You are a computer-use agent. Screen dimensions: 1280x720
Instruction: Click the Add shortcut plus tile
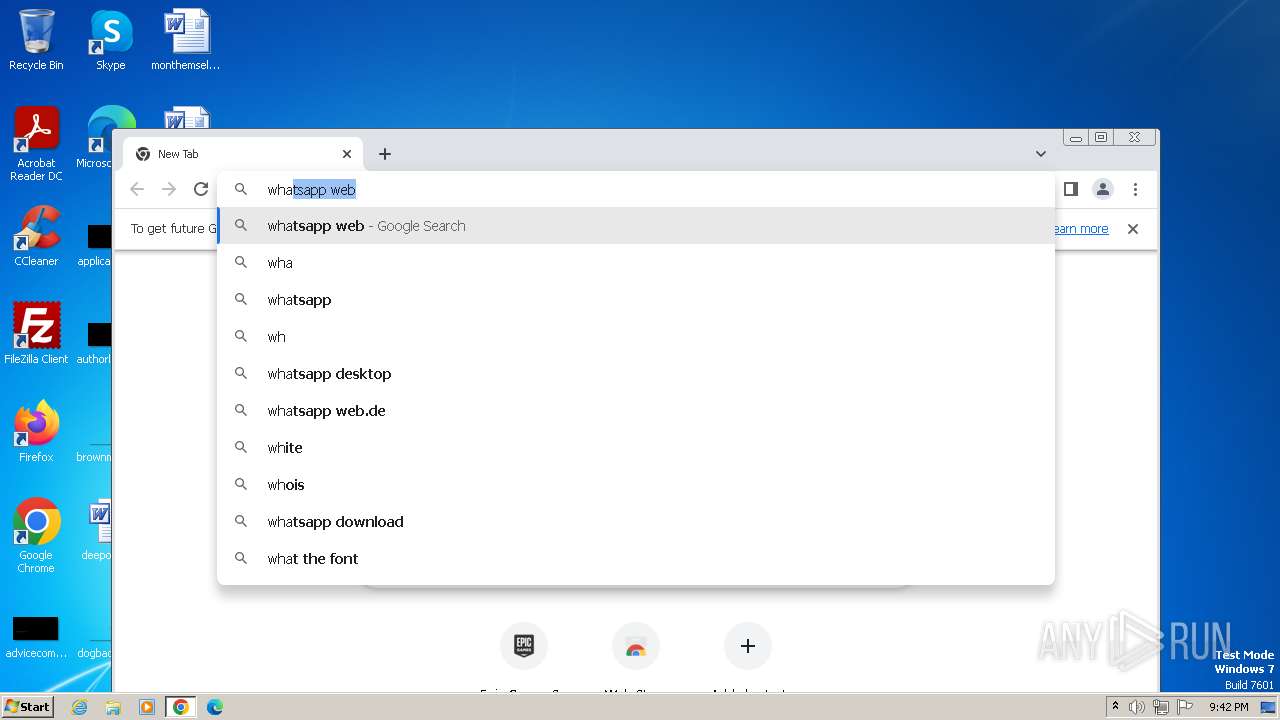coord(748,646)
